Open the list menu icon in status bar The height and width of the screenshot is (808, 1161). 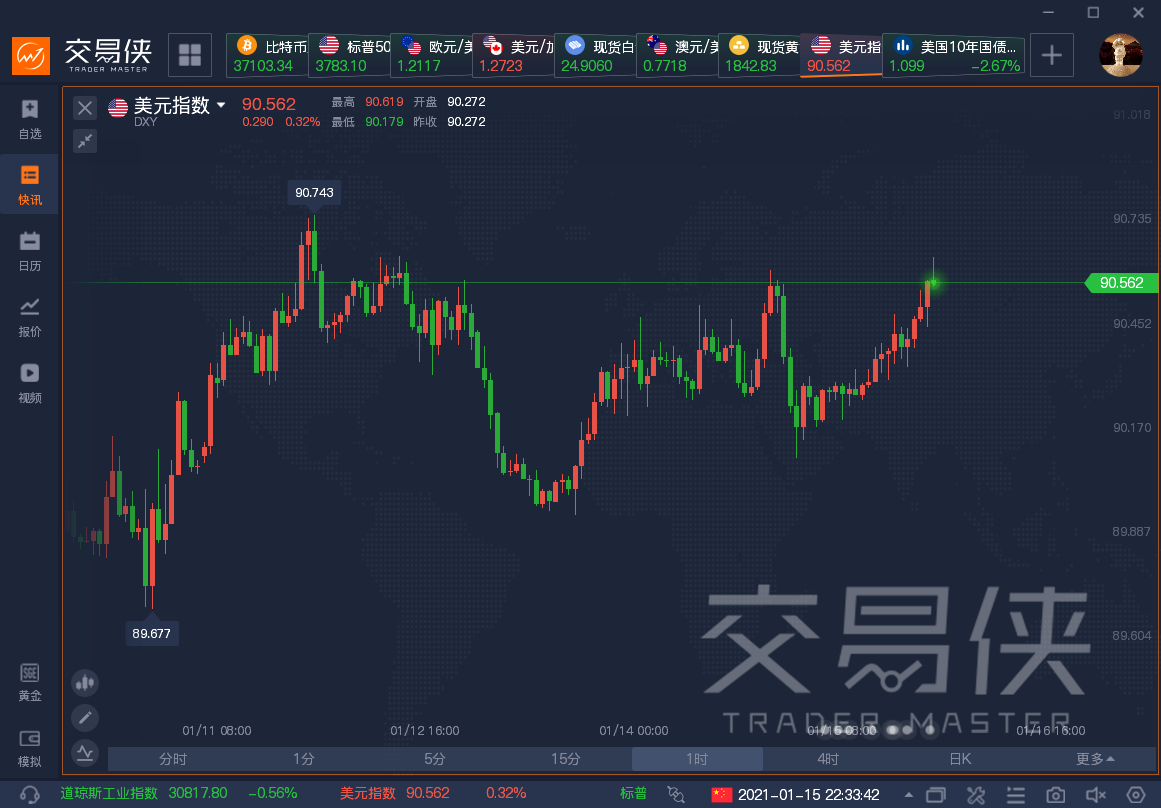coord(1016,795)
